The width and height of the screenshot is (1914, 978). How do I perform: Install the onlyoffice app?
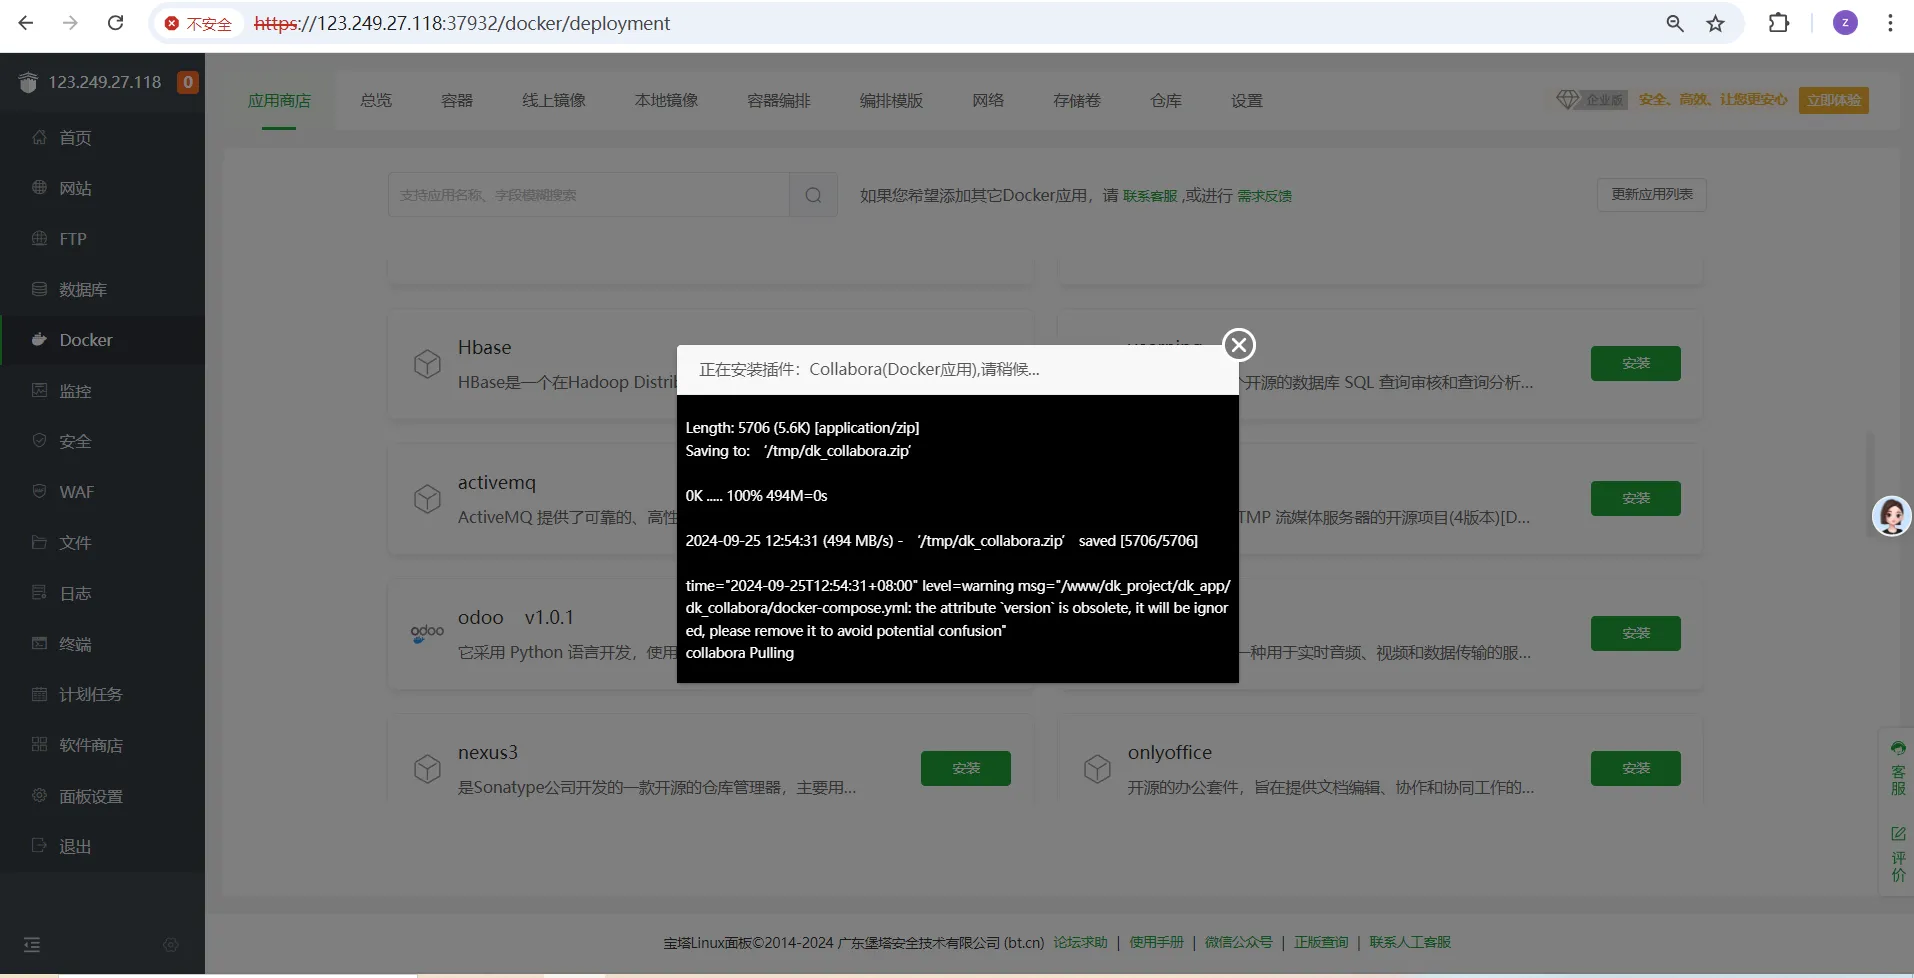(1636, 768)
